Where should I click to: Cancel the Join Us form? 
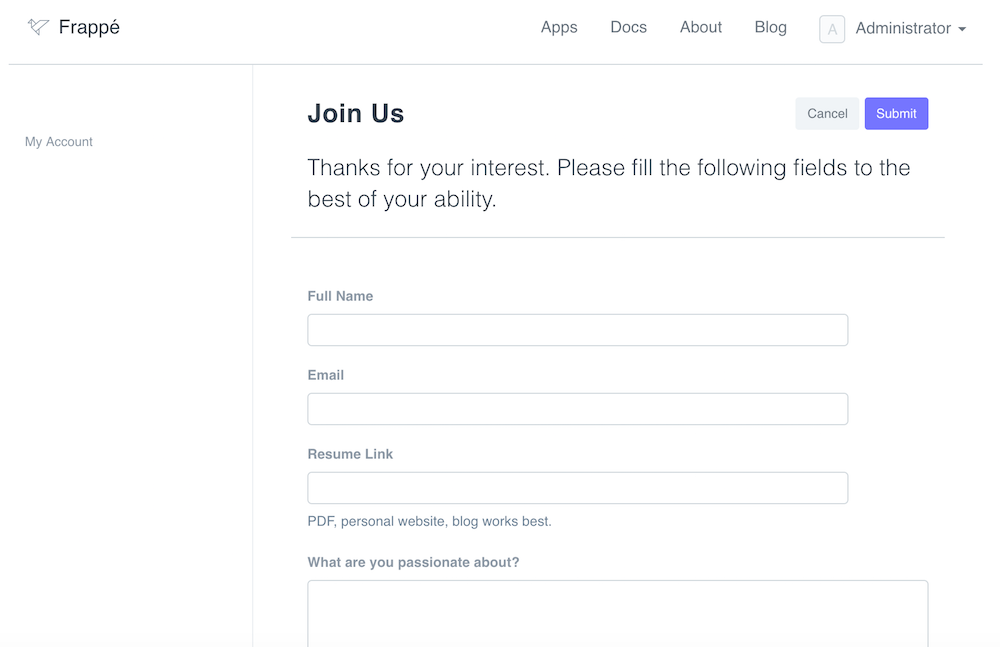click(x=827, y=113)
